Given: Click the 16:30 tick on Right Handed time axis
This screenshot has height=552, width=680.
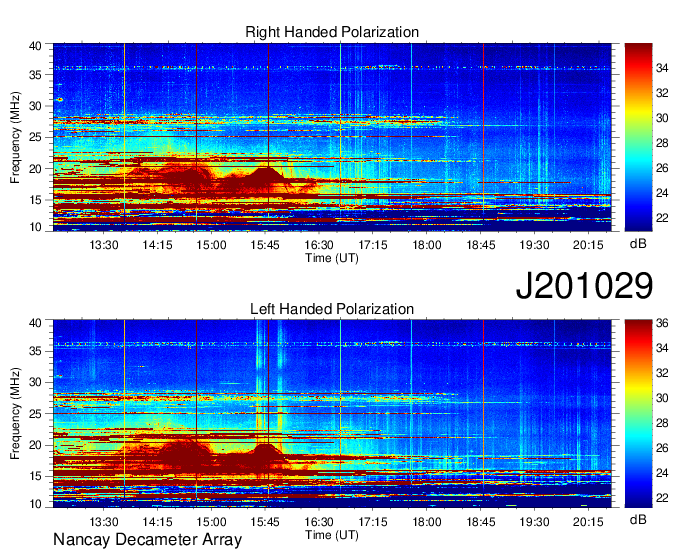Looking at the screenshot, I should [x=319, y=245].
